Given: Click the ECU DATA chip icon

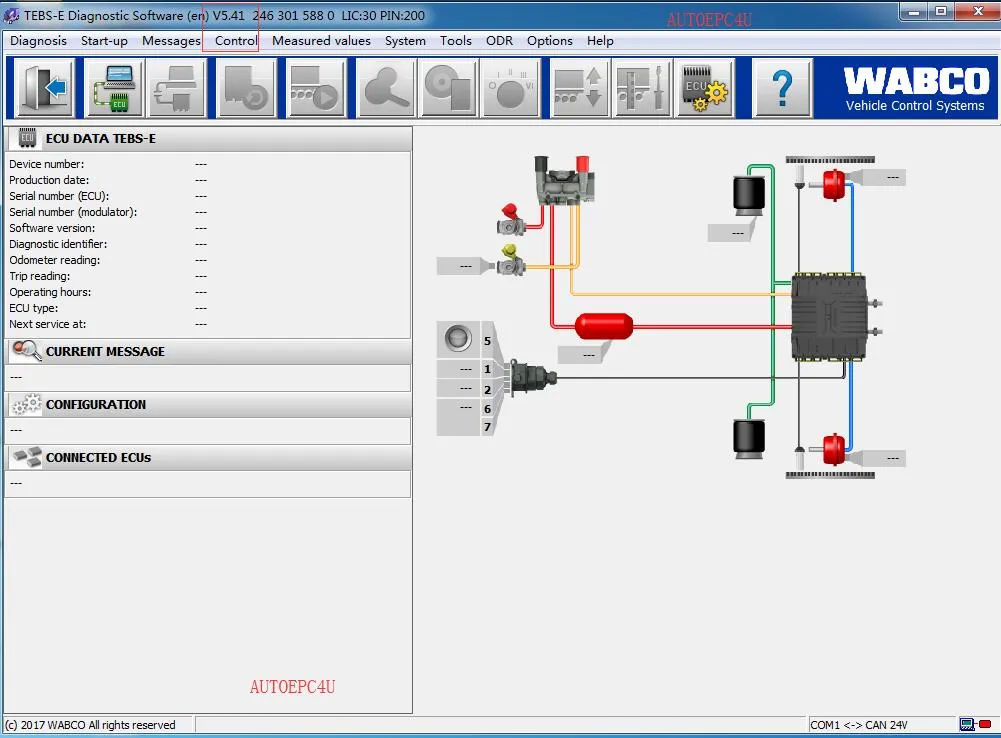Looking at the screenshot, I should 27,137.
